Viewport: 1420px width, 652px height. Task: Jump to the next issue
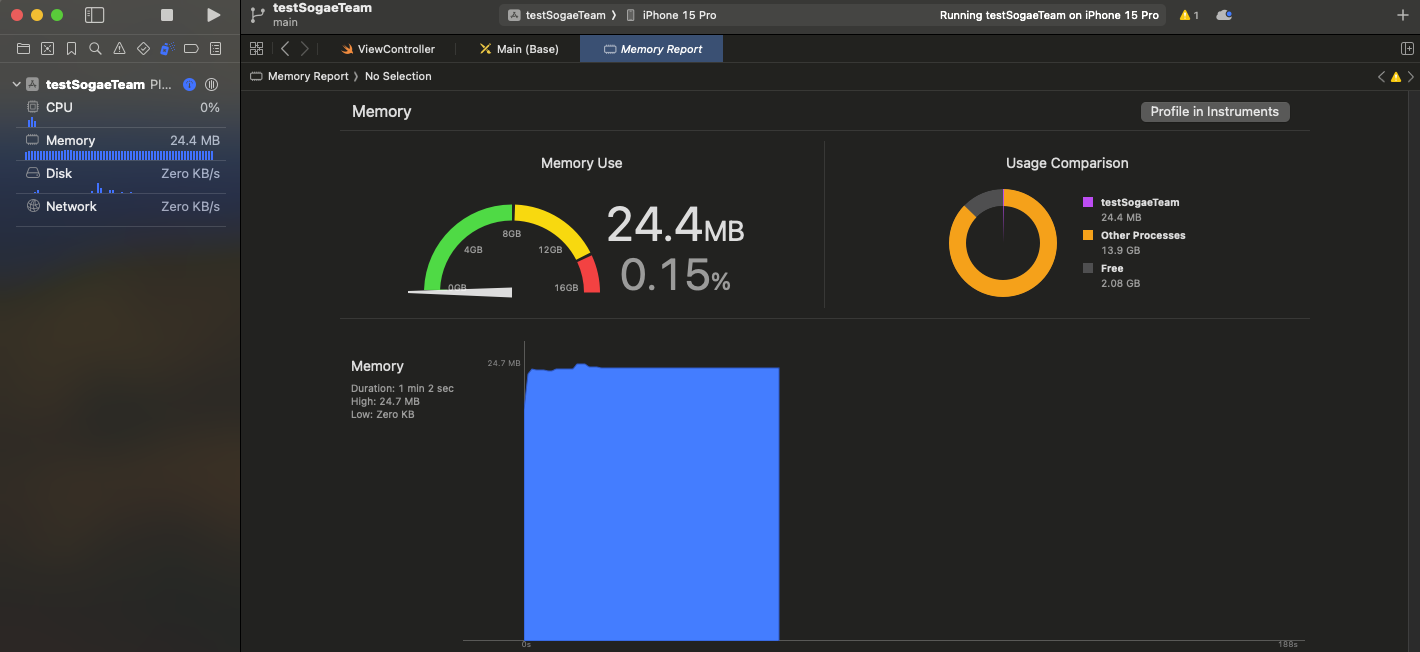(x=1411, y=76)
